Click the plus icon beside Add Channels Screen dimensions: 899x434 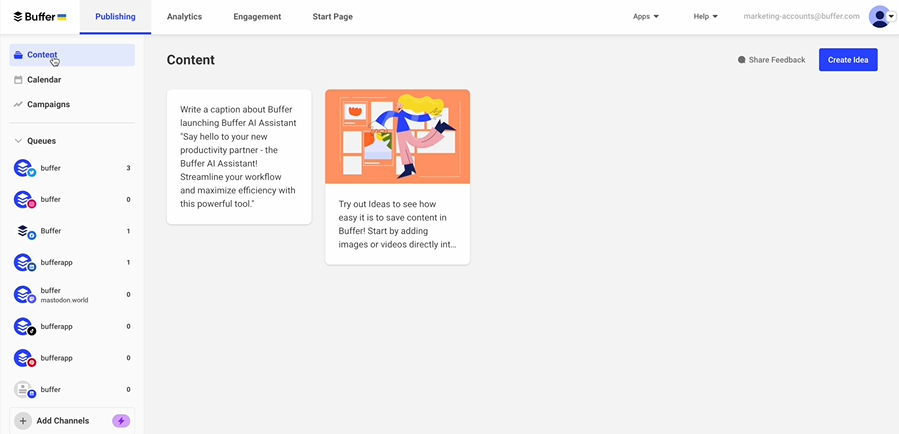tap(23, 421)
